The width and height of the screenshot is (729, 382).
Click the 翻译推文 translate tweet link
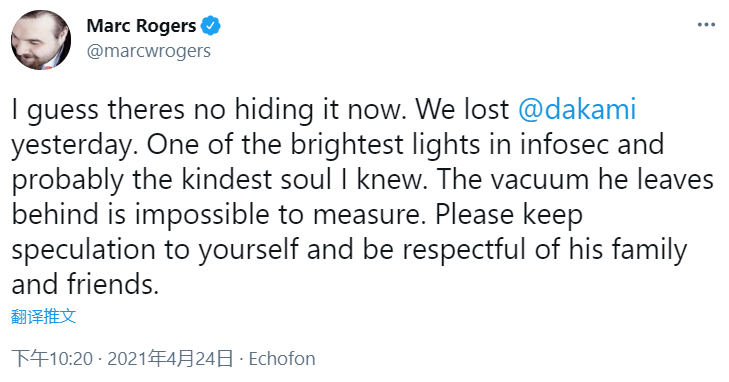[x=43, y=316]
